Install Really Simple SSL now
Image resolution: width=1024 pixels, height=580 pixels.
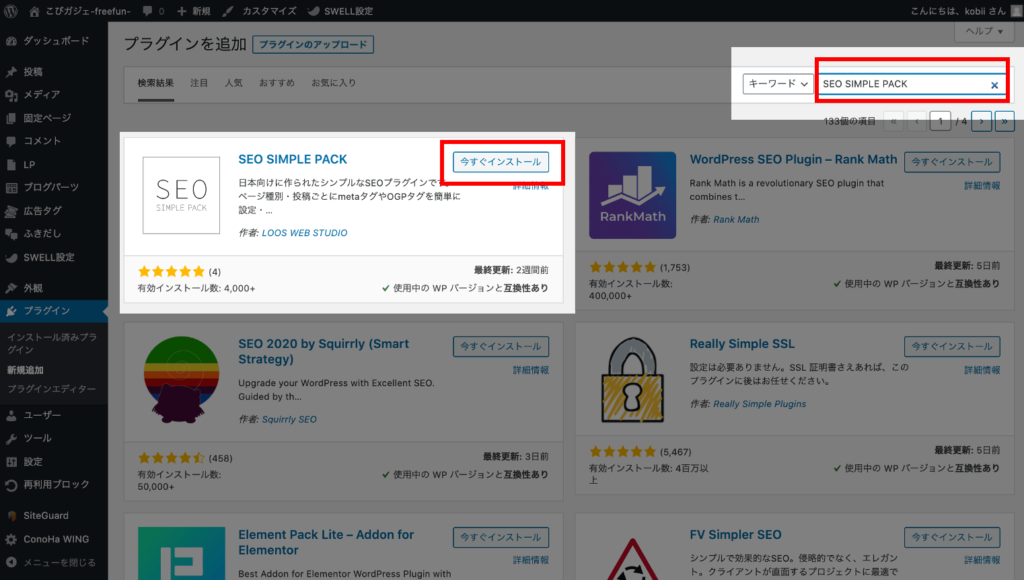[x=952, y=346]
